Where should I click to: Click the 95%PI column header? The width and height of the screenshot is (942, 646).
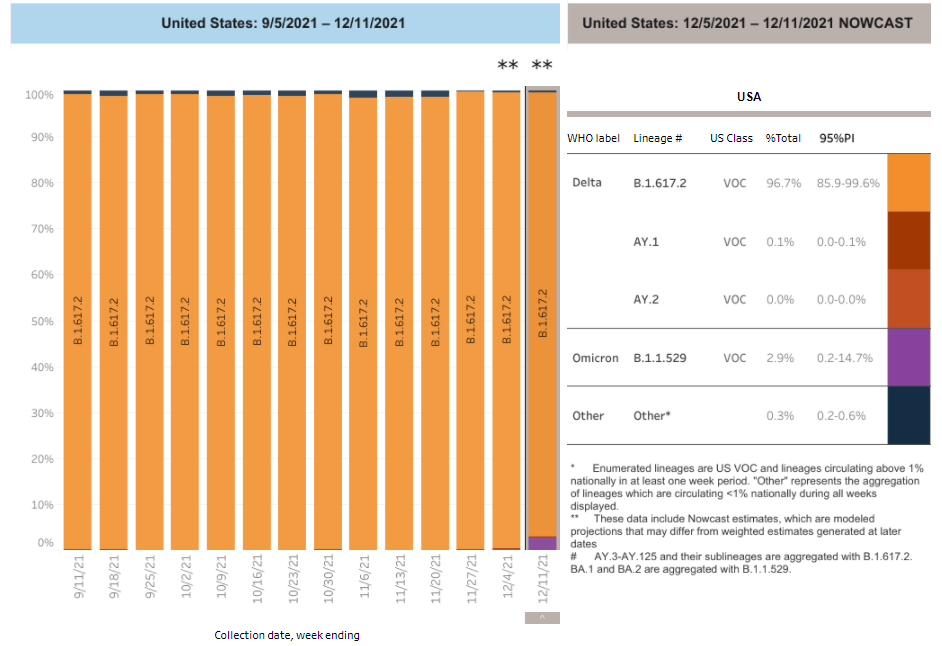coord(837,138)
